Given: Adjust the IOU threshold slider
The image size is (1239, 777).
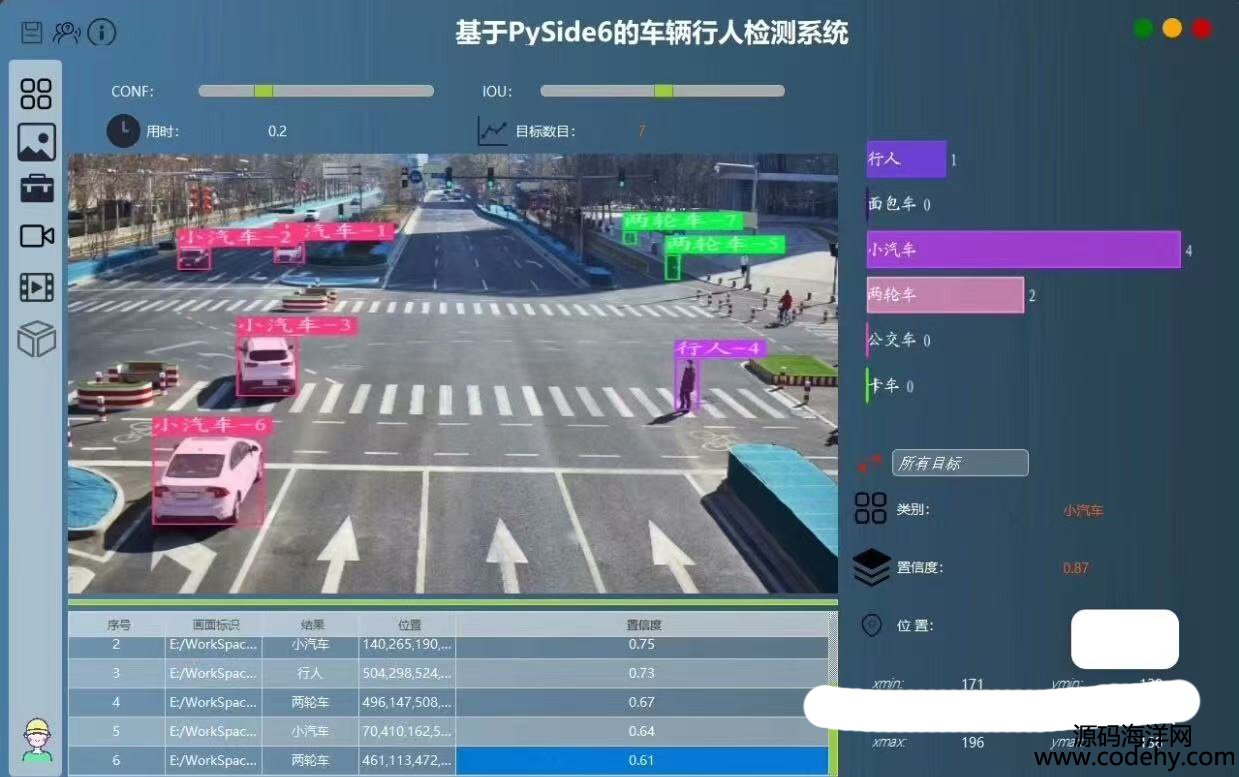Looking at the screenshot, I should [662, 91].
